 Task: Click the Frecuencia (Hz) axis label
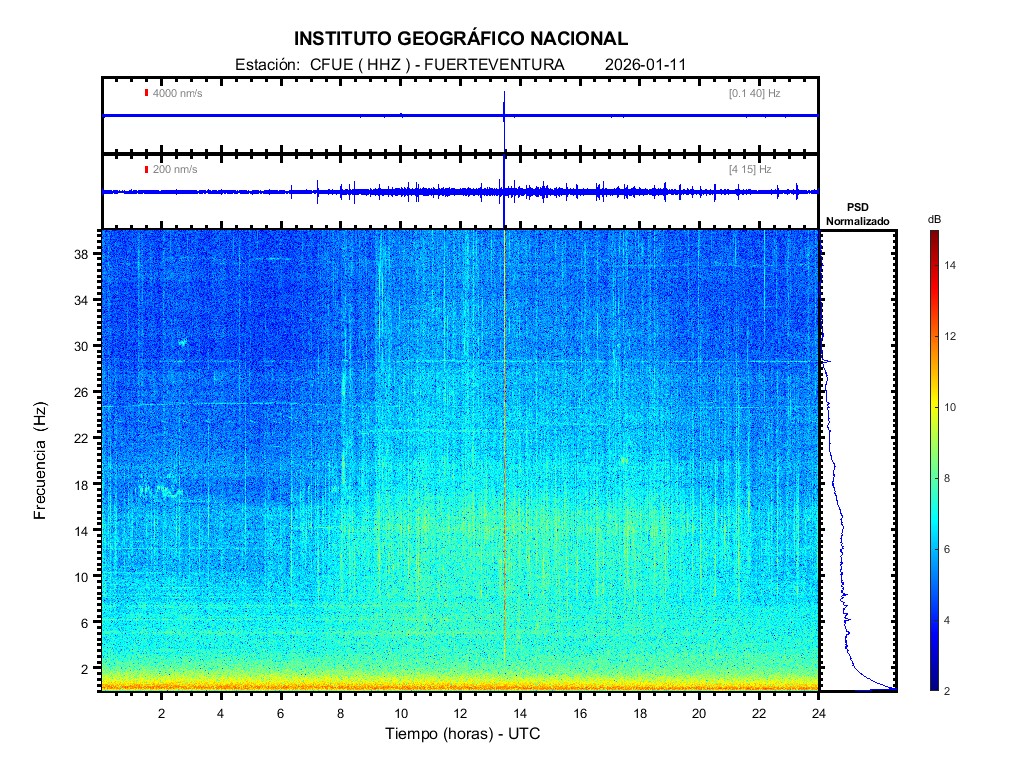[41, 461]
